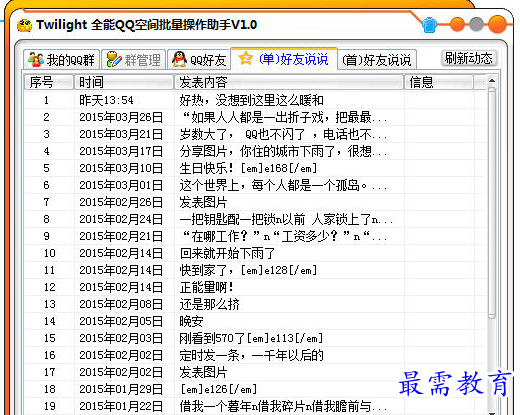Select the post 这个世界上，每个人都是一个孤岛

(x=283, y=185)
